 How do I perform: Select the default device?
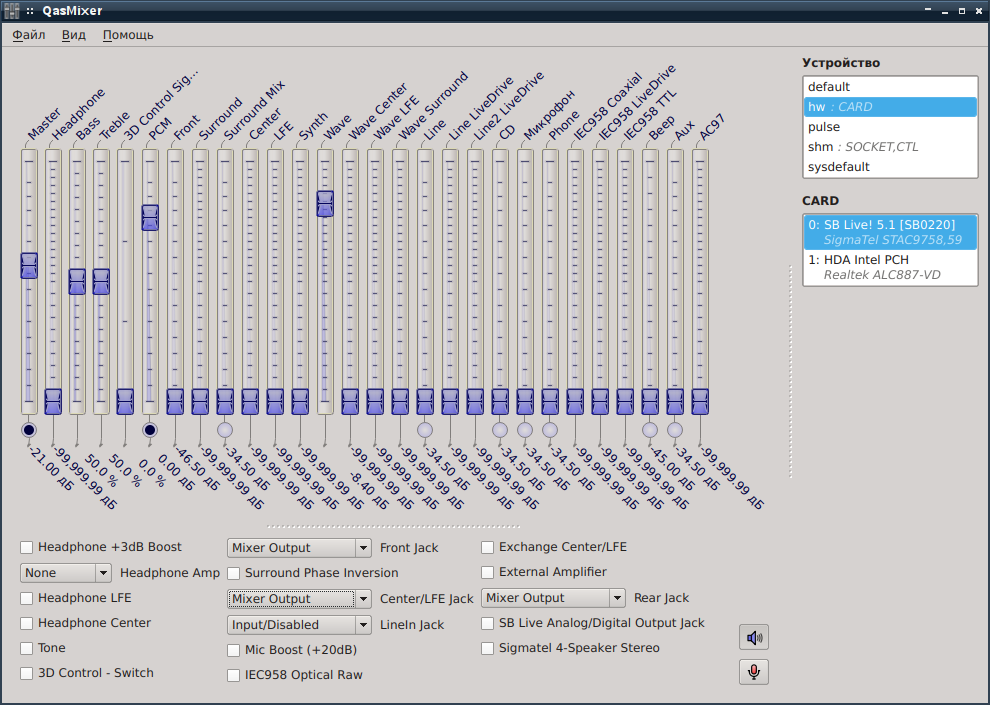coord(890,87)
